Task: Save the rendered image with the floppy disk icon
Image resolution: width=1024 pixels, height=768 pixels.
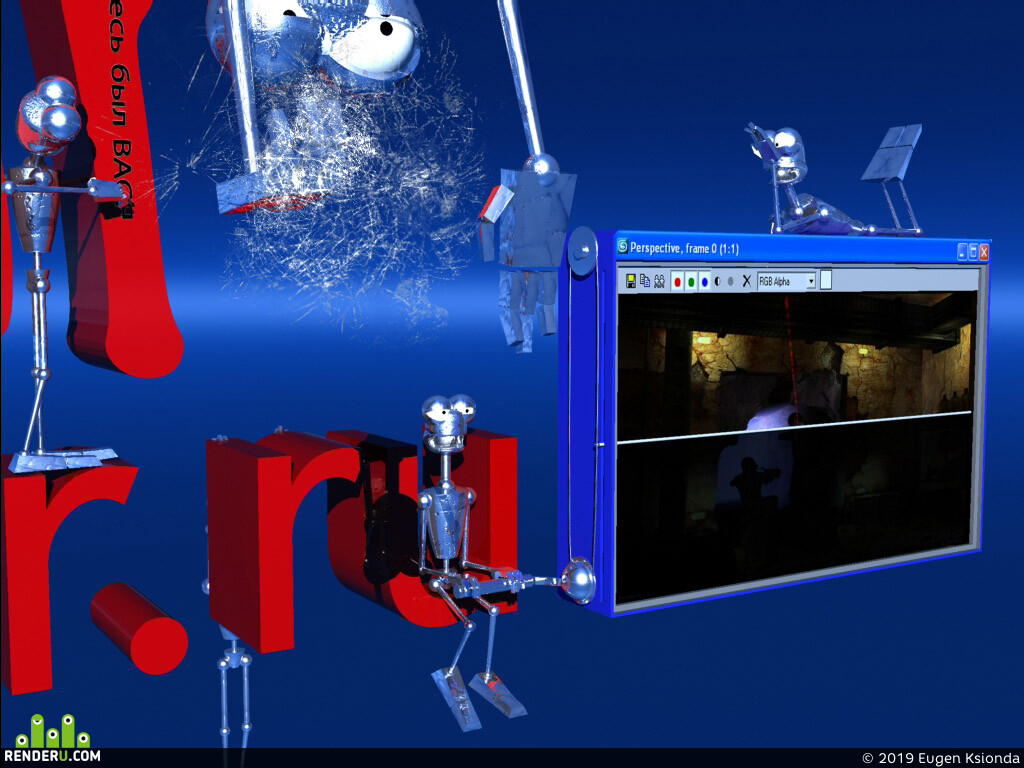Action: coord(631,281)
